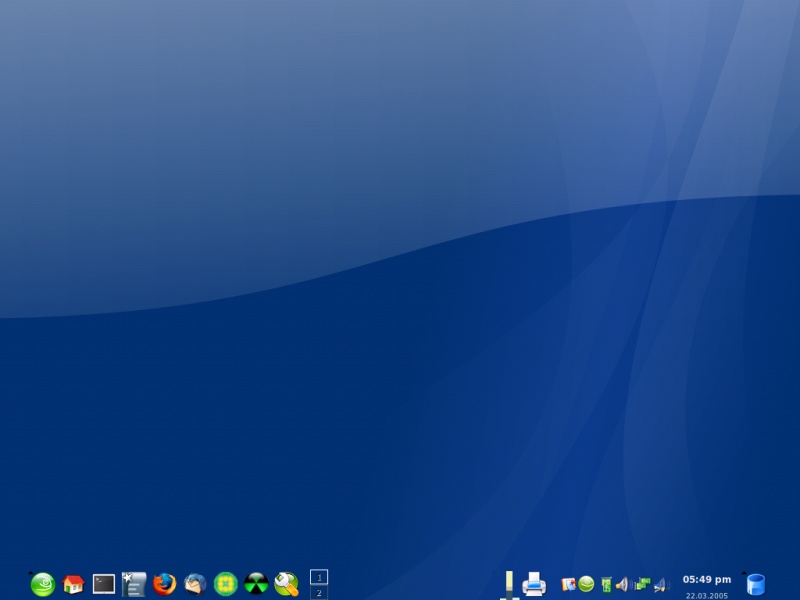
Task: Open the green SUSE start menu
Action: (x=43, y=584)
